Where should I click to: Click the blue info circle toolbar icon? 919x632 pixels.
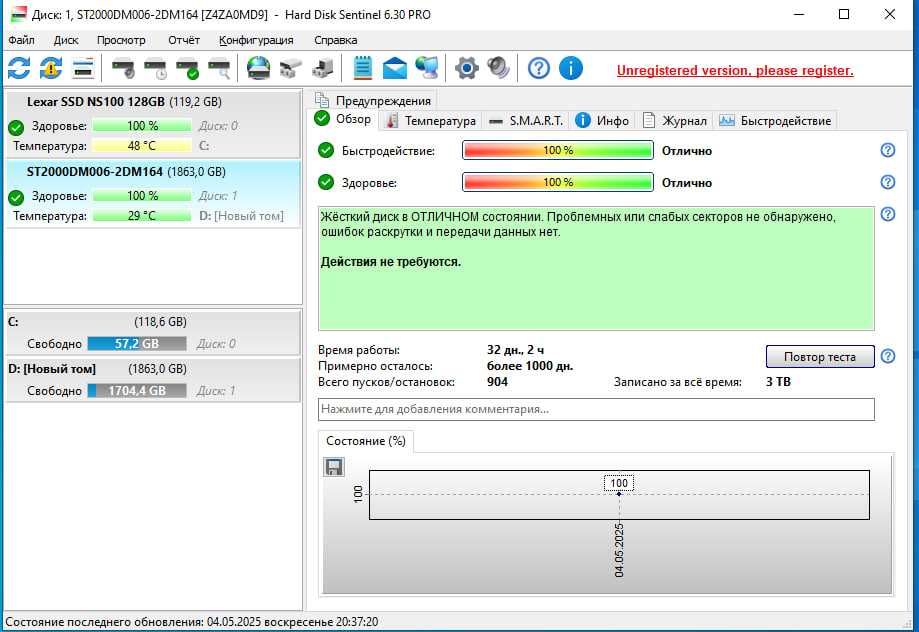[x=571, y=68]
